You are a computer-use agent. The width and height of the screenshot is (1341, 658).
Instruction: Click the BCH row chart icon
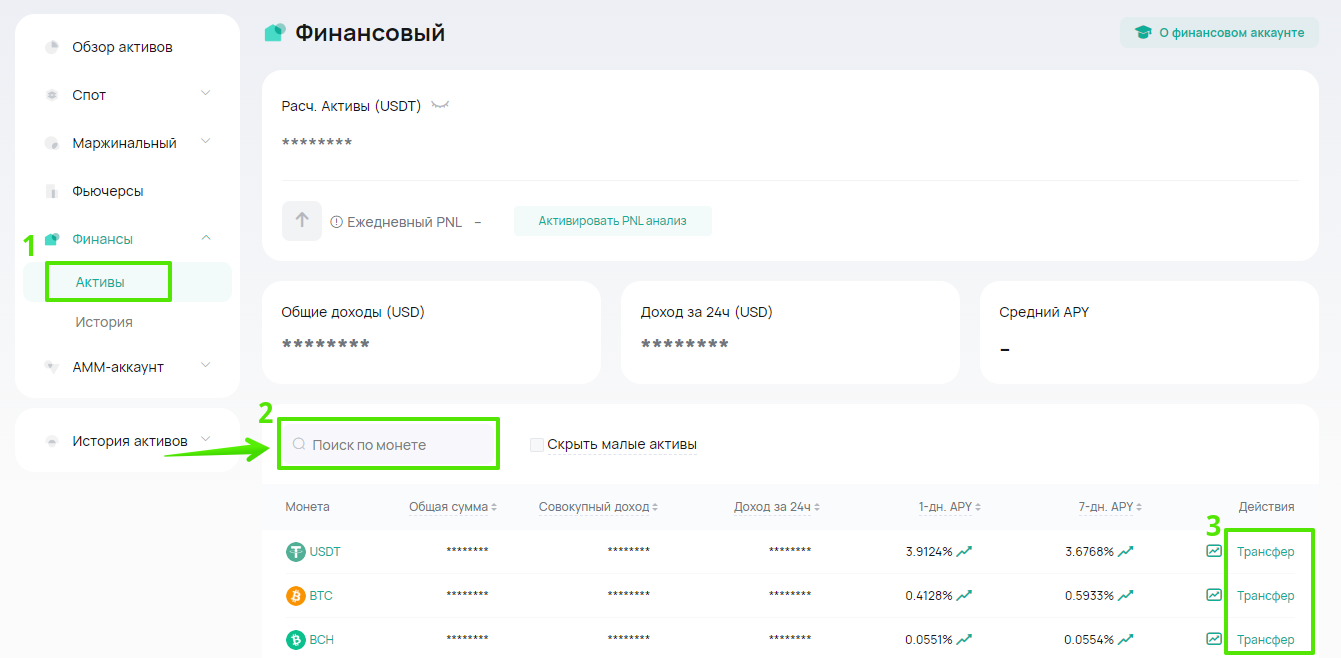[x=1214, y=639]
